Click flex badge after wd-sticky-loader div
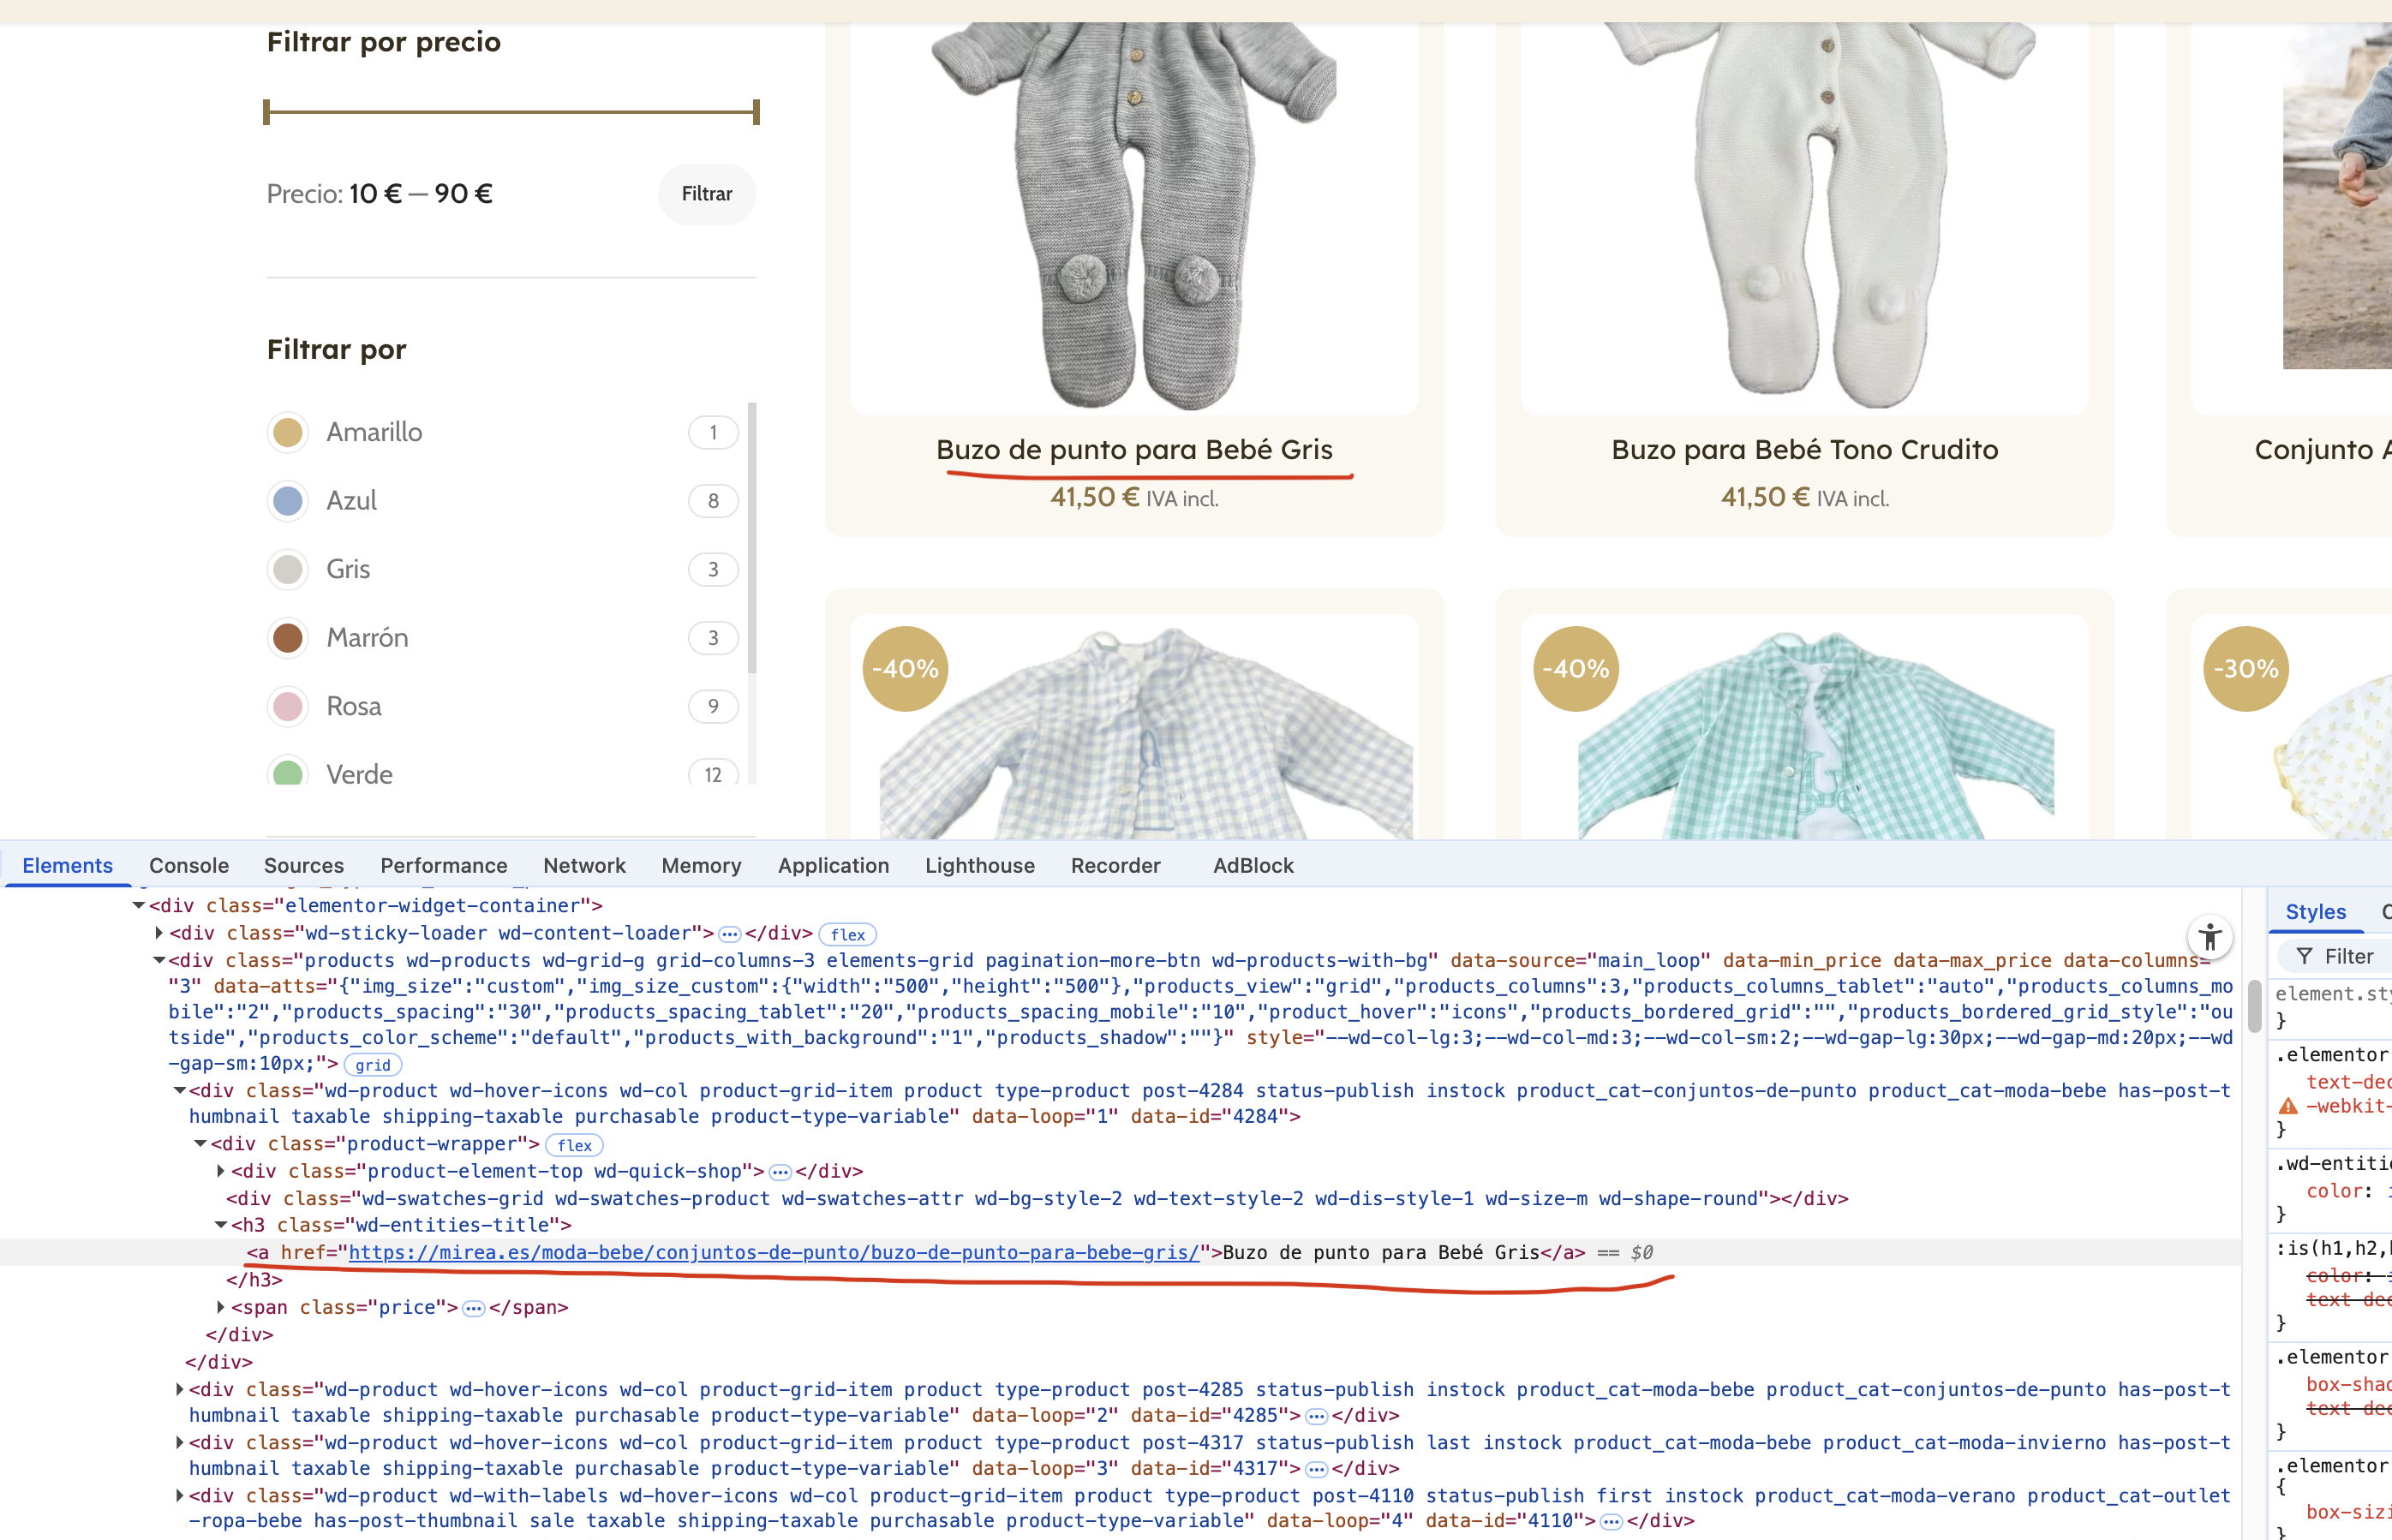 pos(847,934)
